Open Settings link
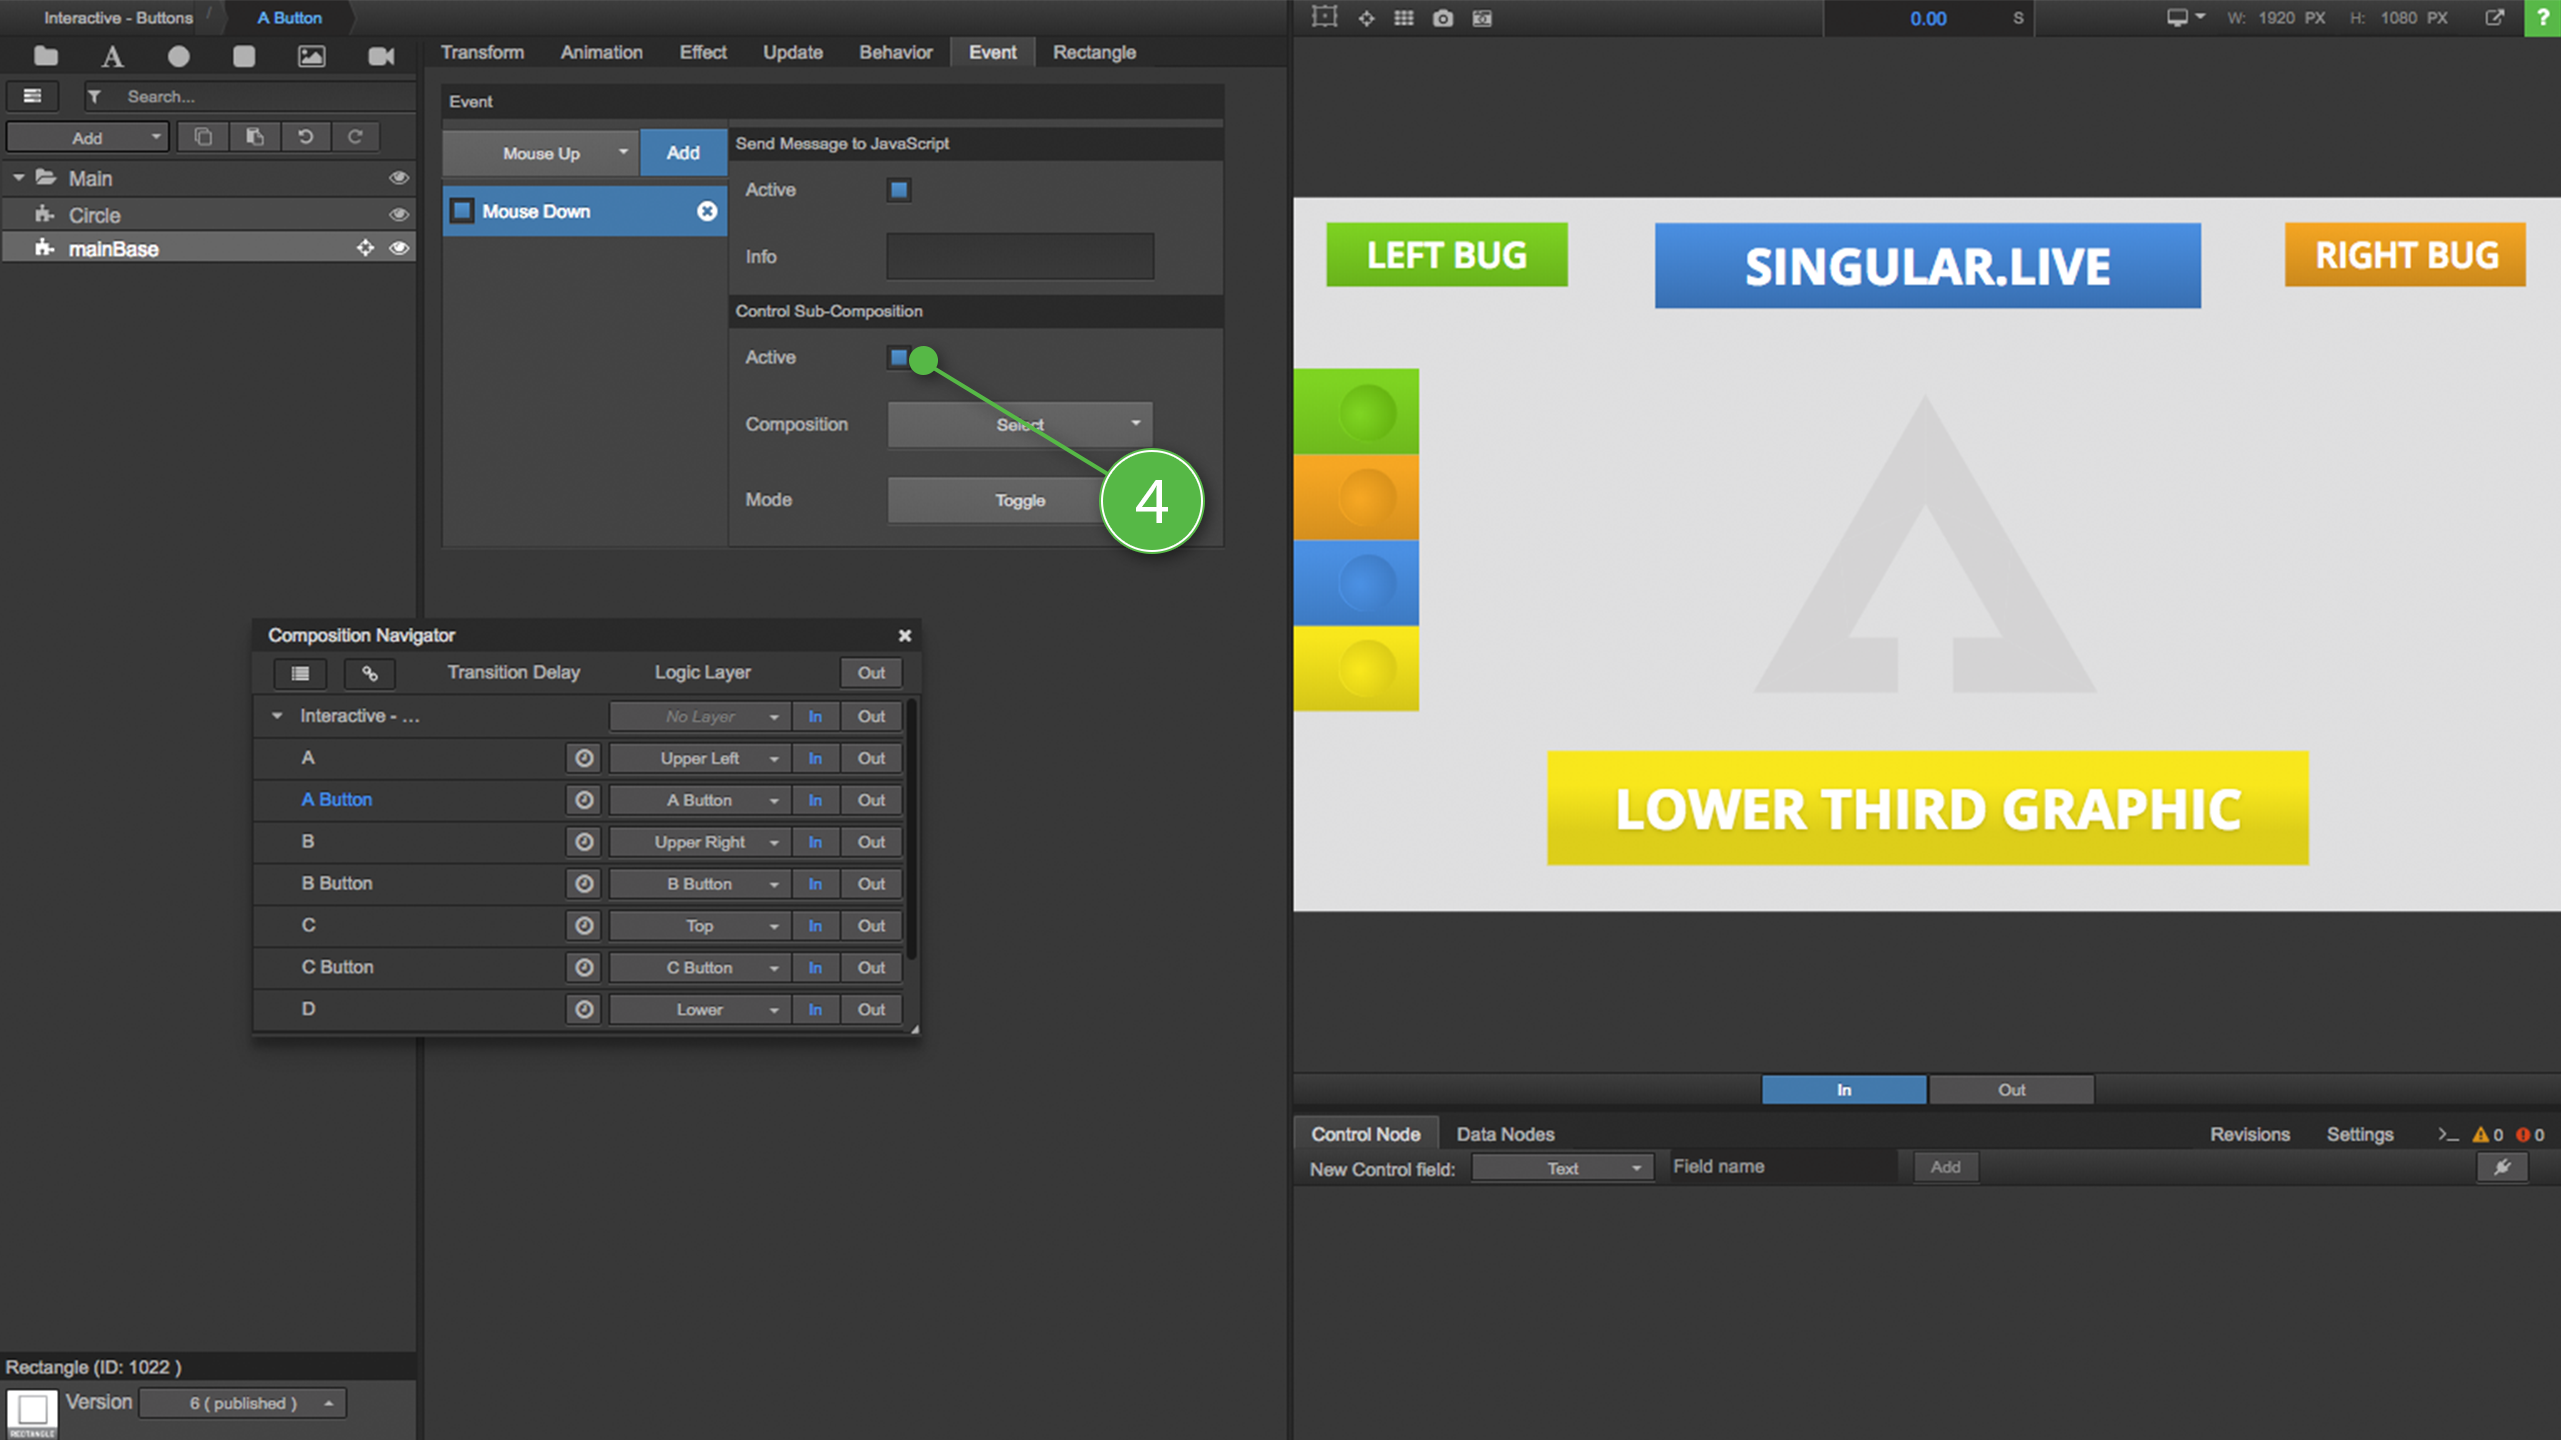Image resolution: width=2561 pixels, height=1440 pixels. click(2360, 1134)
